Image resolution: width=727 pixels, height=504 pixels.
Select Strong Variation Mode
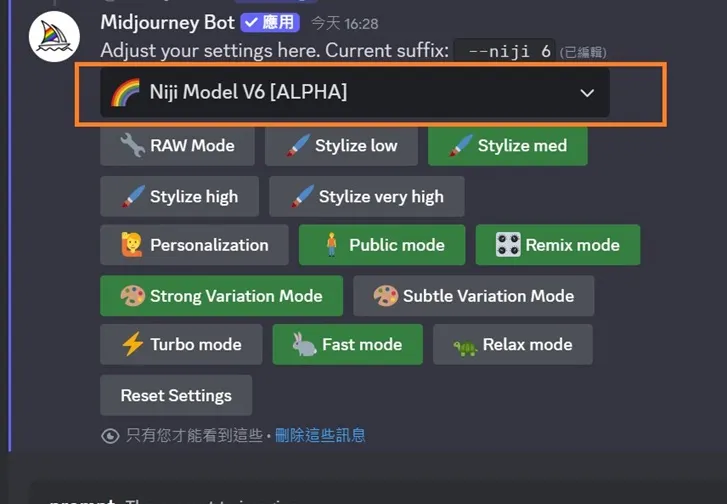(x=222, y=296)
